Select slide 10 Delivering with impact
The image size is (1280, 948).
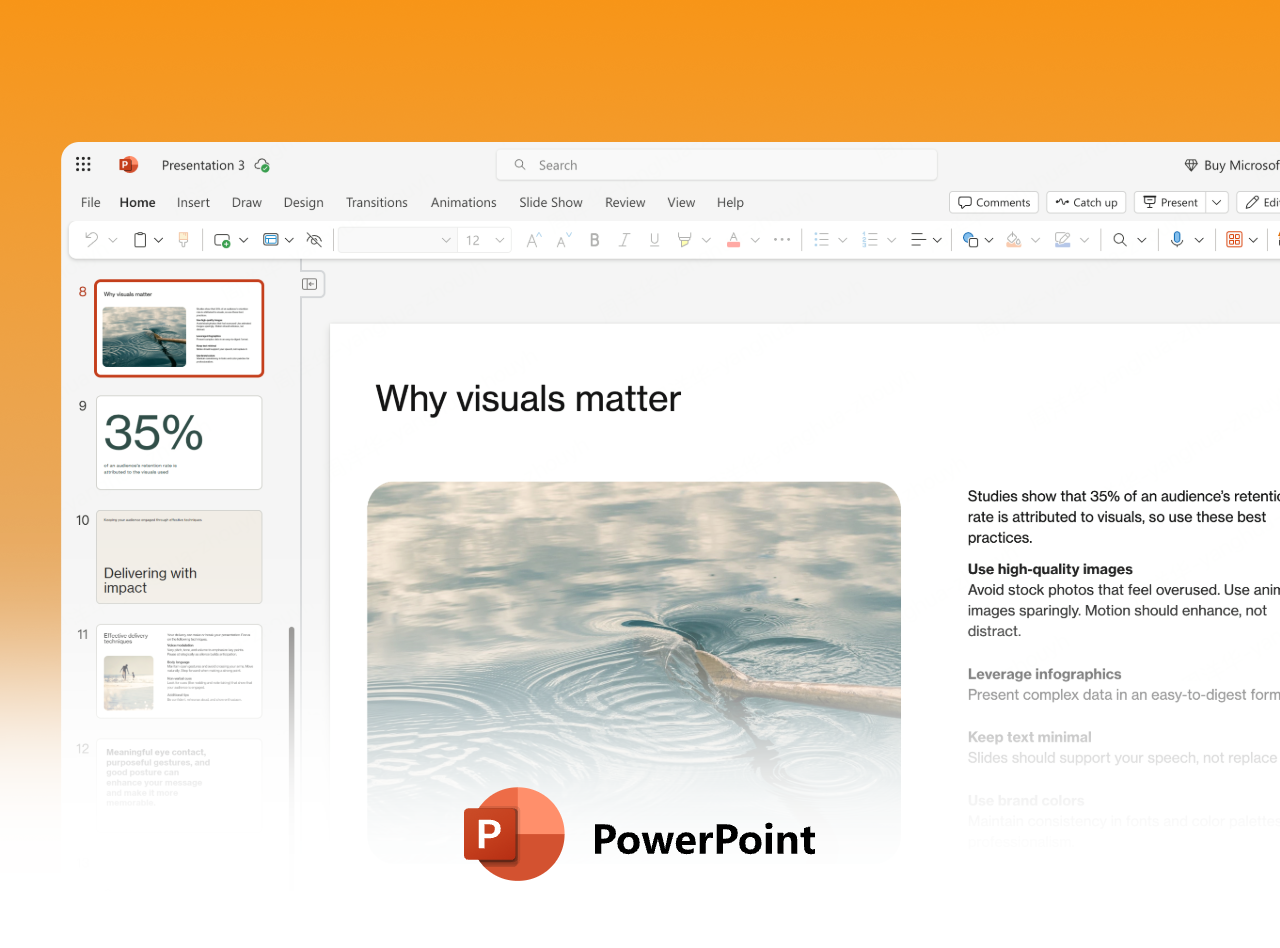point(179,557)
